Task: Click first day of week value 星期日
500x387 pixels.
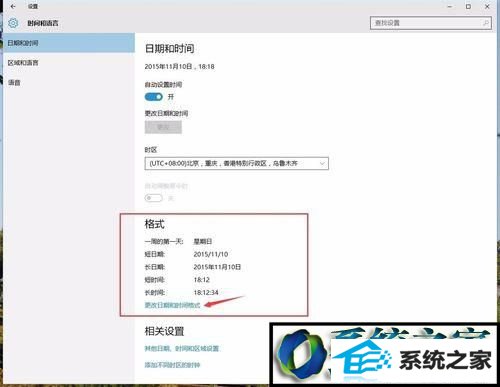Action: click(203, 241)
